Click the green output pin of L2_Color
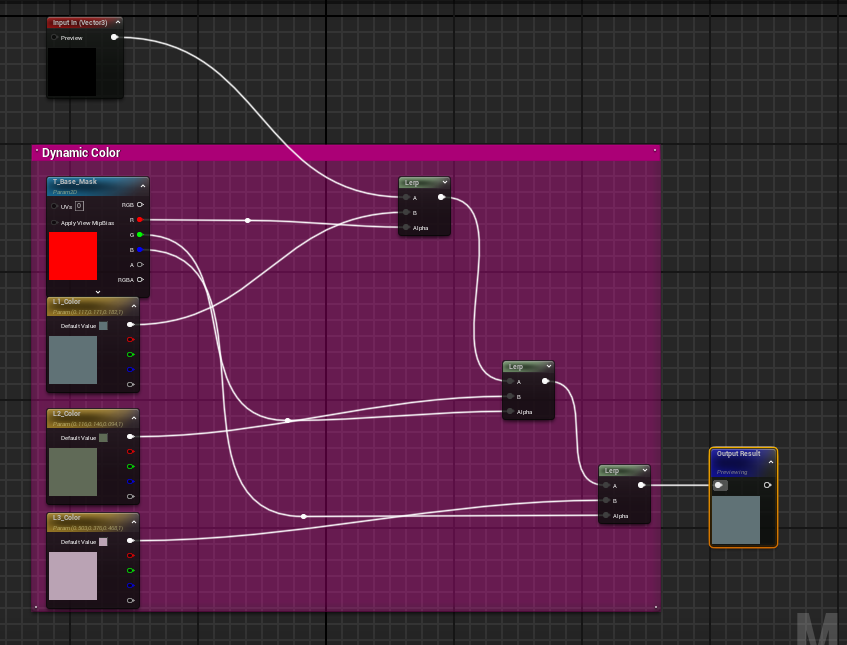 (x=130, y=466)
